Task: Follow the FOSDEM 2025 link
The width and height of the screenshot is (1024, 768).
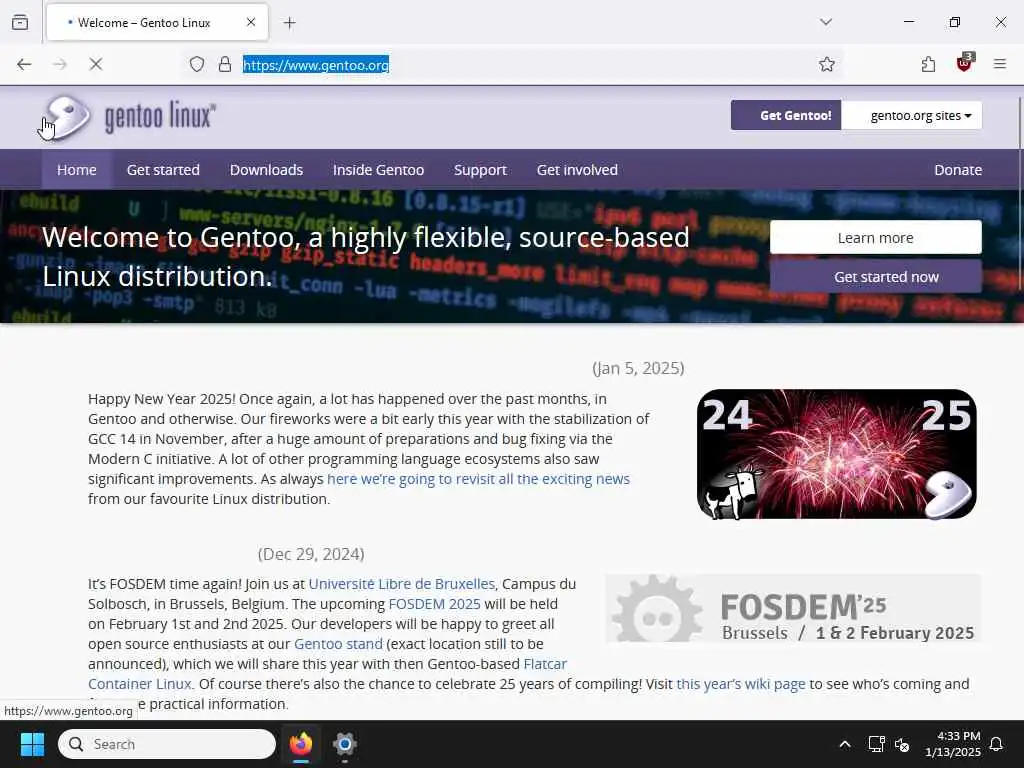Action: (x=434, y=604)
